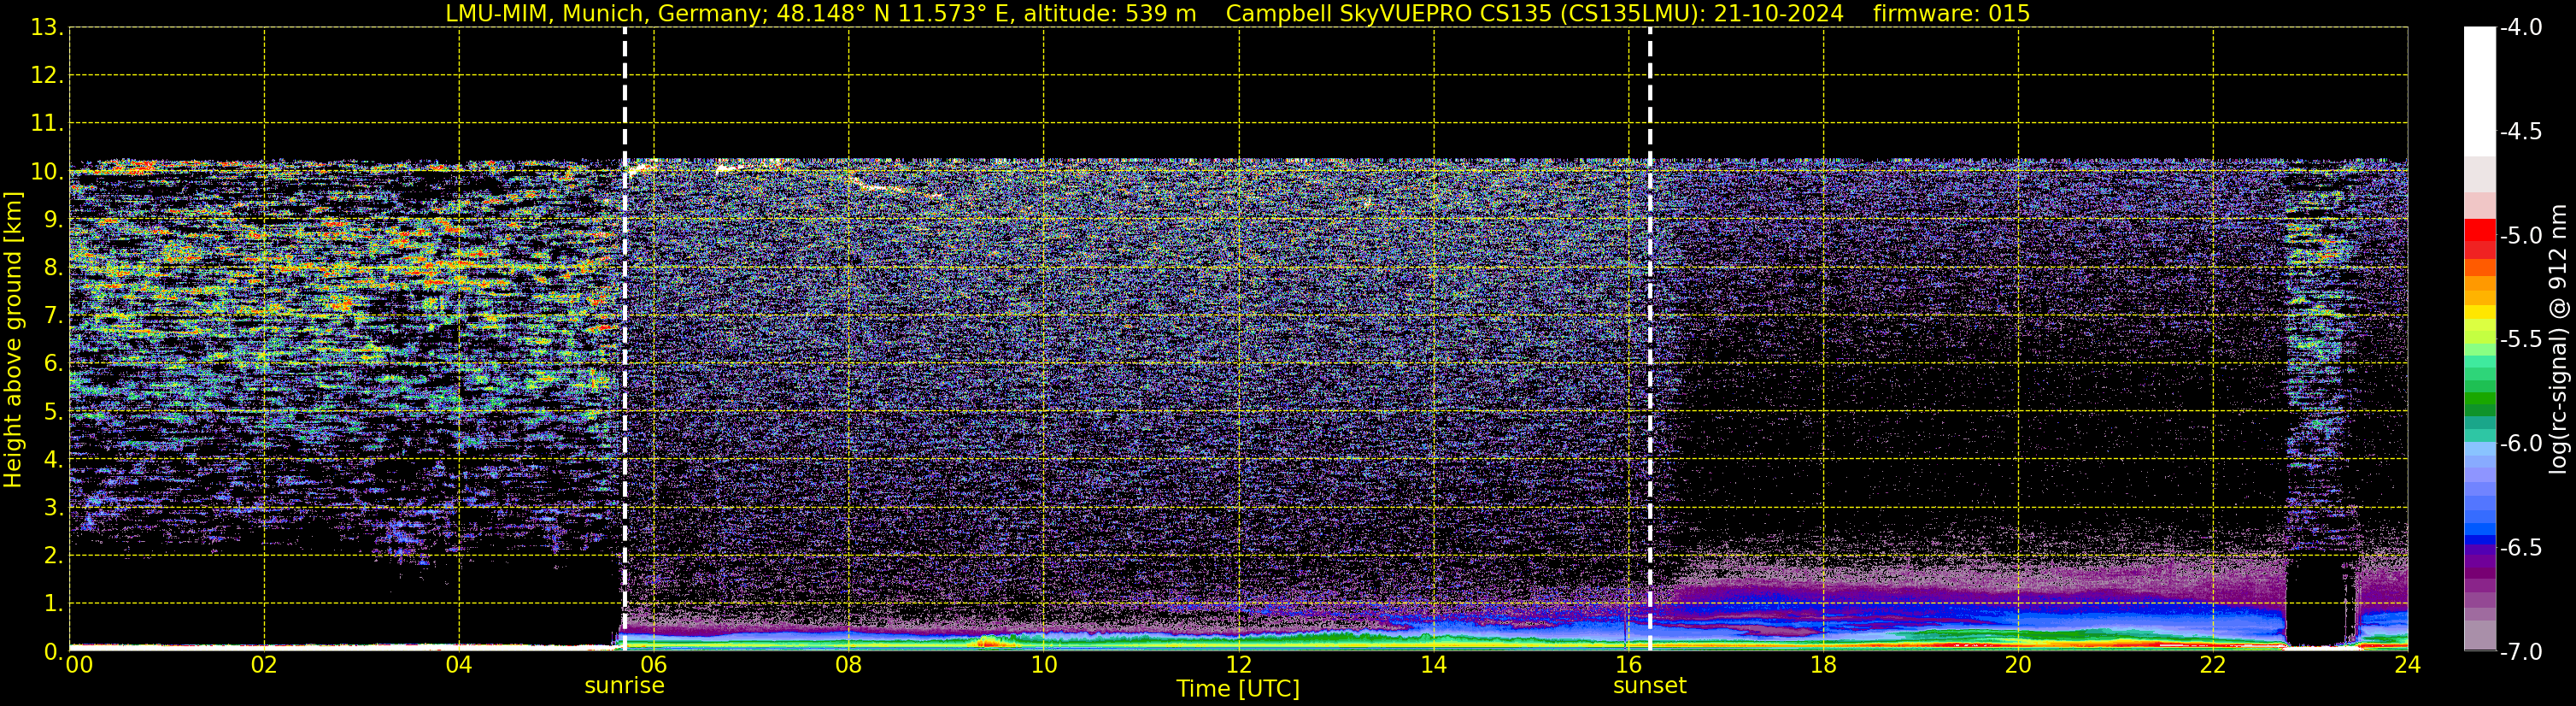
Task: Click the '-6.5' colorbar tick label
Action: [2521, 548]
